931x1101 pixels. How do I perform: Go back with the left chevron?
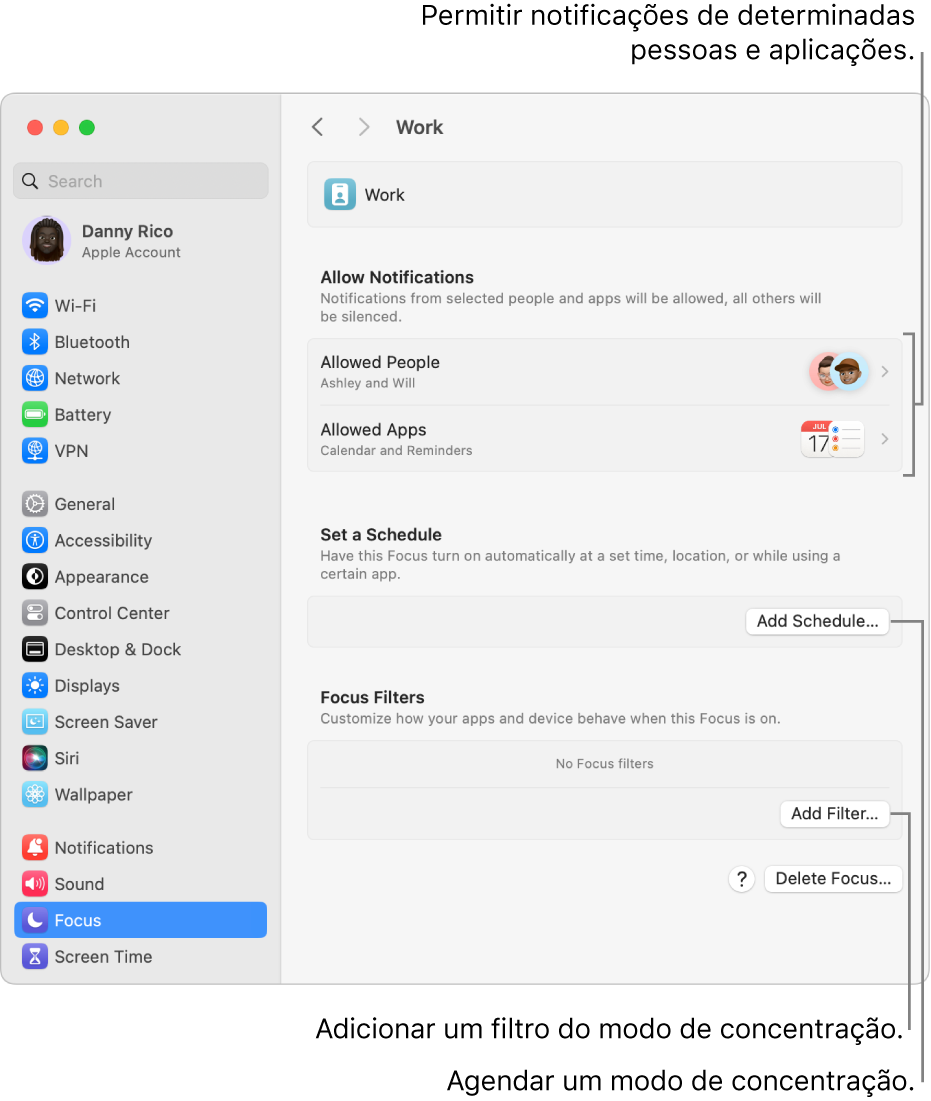click(x=317, y=127)
